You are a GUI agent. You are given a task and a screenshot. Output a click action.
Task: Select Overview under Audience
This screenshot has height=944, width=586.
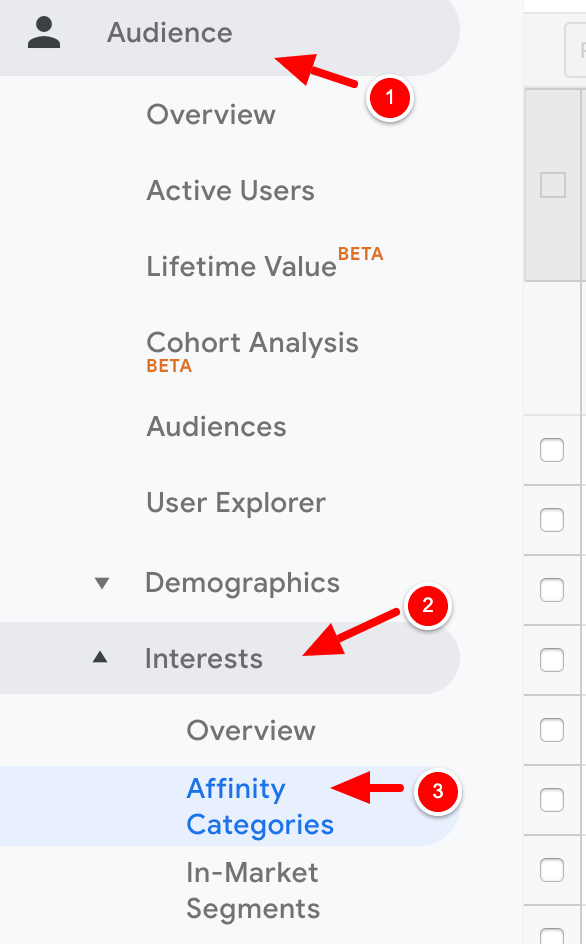tap(210, 114)
